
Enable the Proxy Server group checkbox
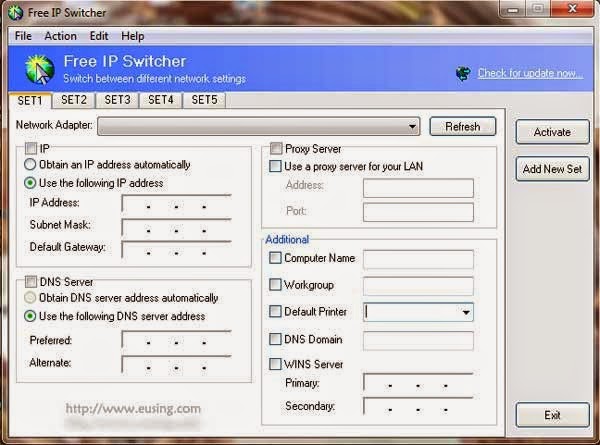pos(276,148)
